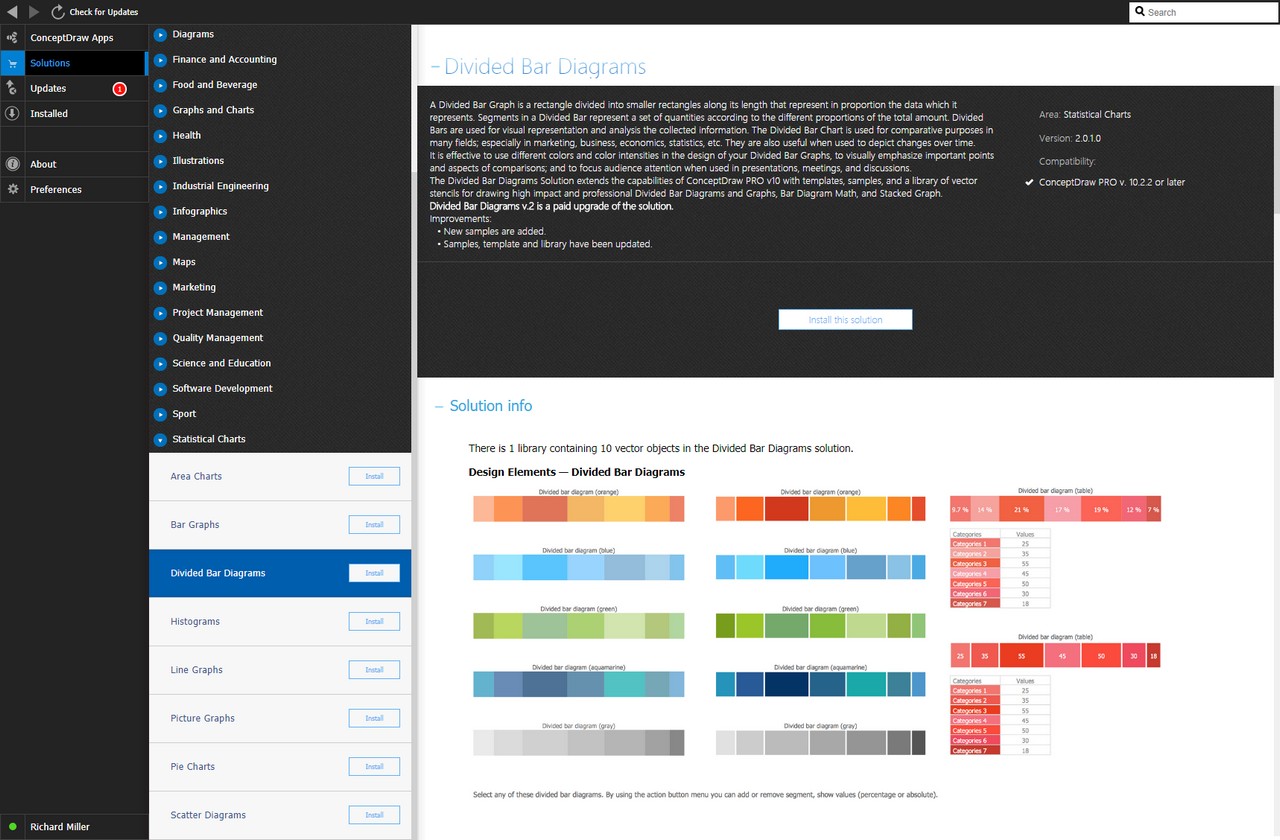Install the Bar Graphs solution
The image size is (1280, 840).
tap(374, 525)
